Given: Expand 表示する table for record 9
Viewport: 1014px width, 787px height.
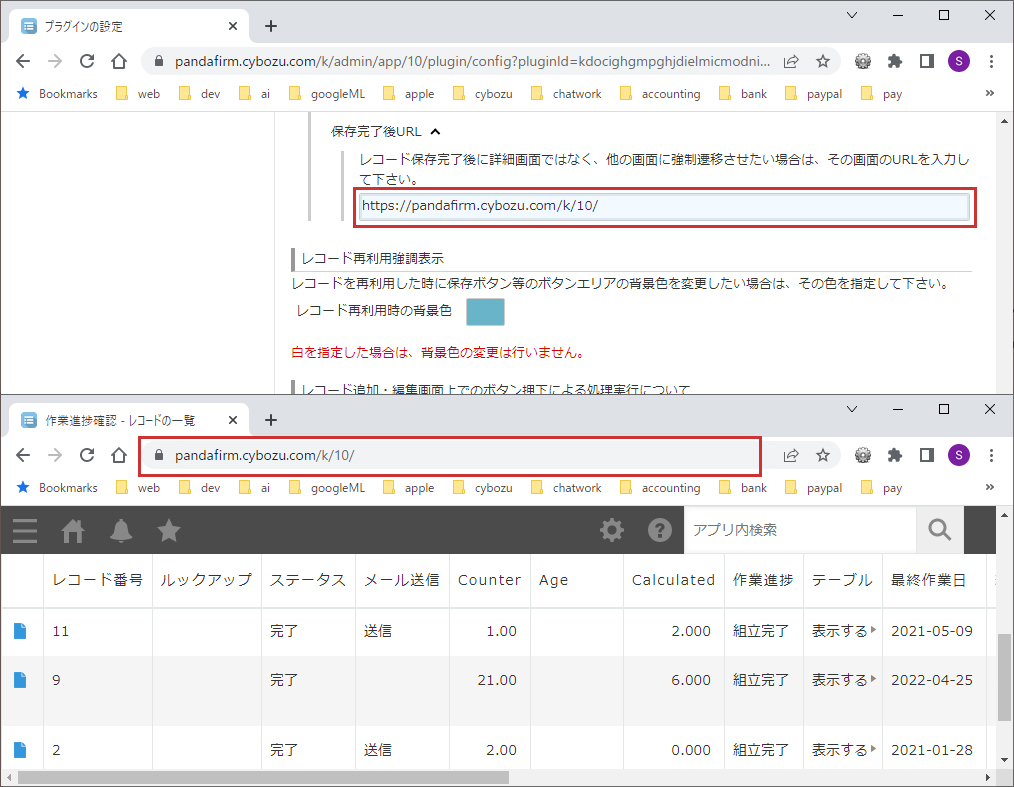Looking at the screenshot, I should [x=843, y=680].
